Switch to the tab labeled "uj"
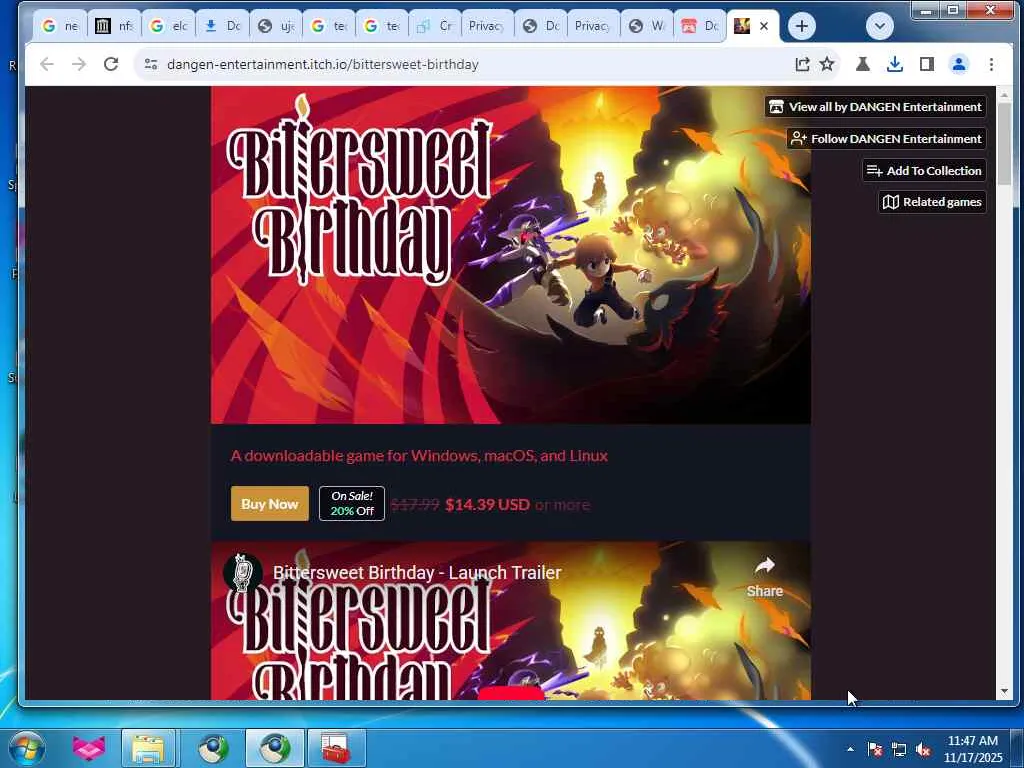Screen dimensions: 1024x768 [x=276, y=26]
